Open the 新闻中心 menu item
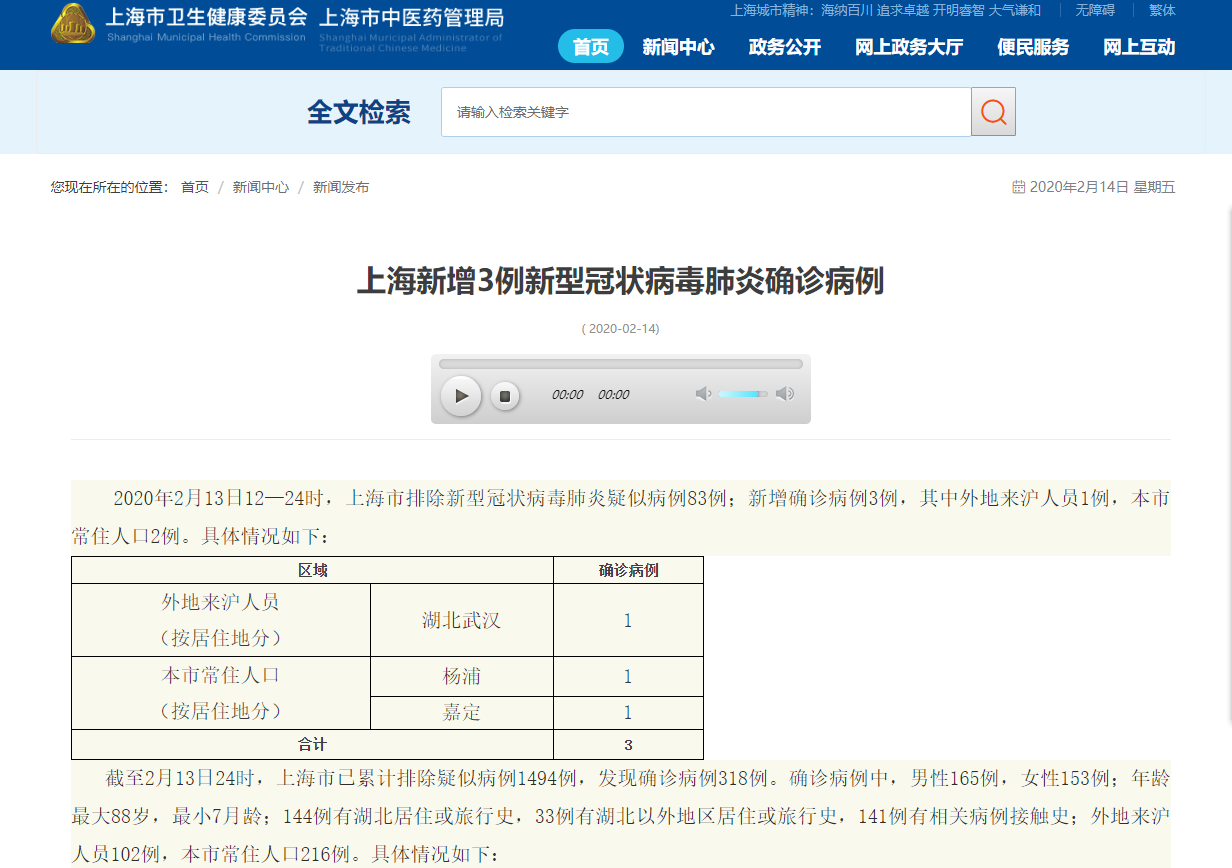The width and height of the screenshot is (1232, 868). click(x=678, y=47)
